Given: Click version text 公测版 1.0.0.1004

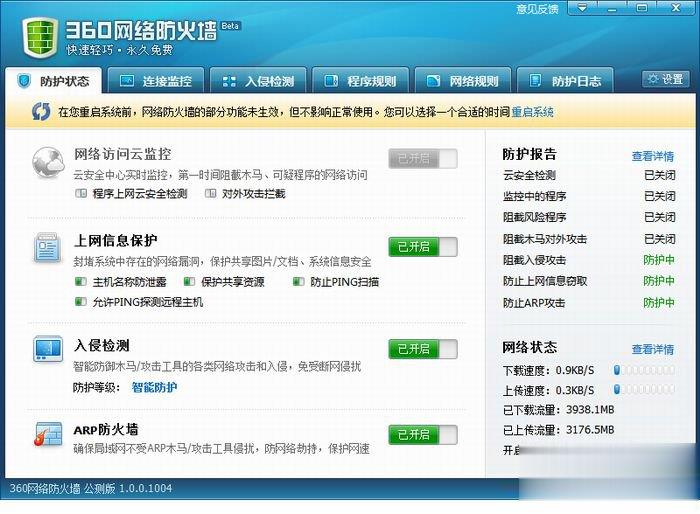Looking at the screenshot, I should (x=128, y=488).
